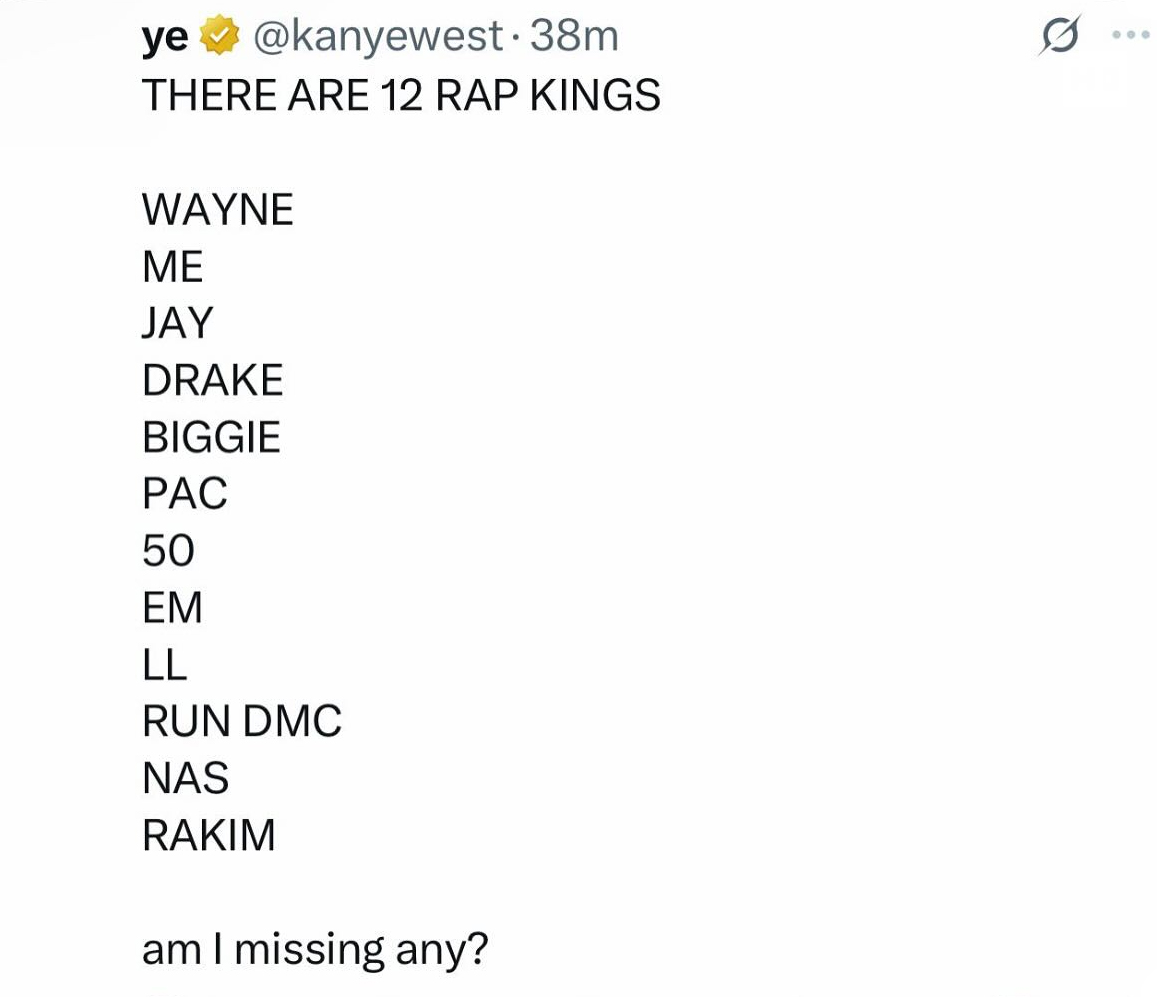Click the ME line in the tweet
1157x997 pixels.
coord(173,266)
